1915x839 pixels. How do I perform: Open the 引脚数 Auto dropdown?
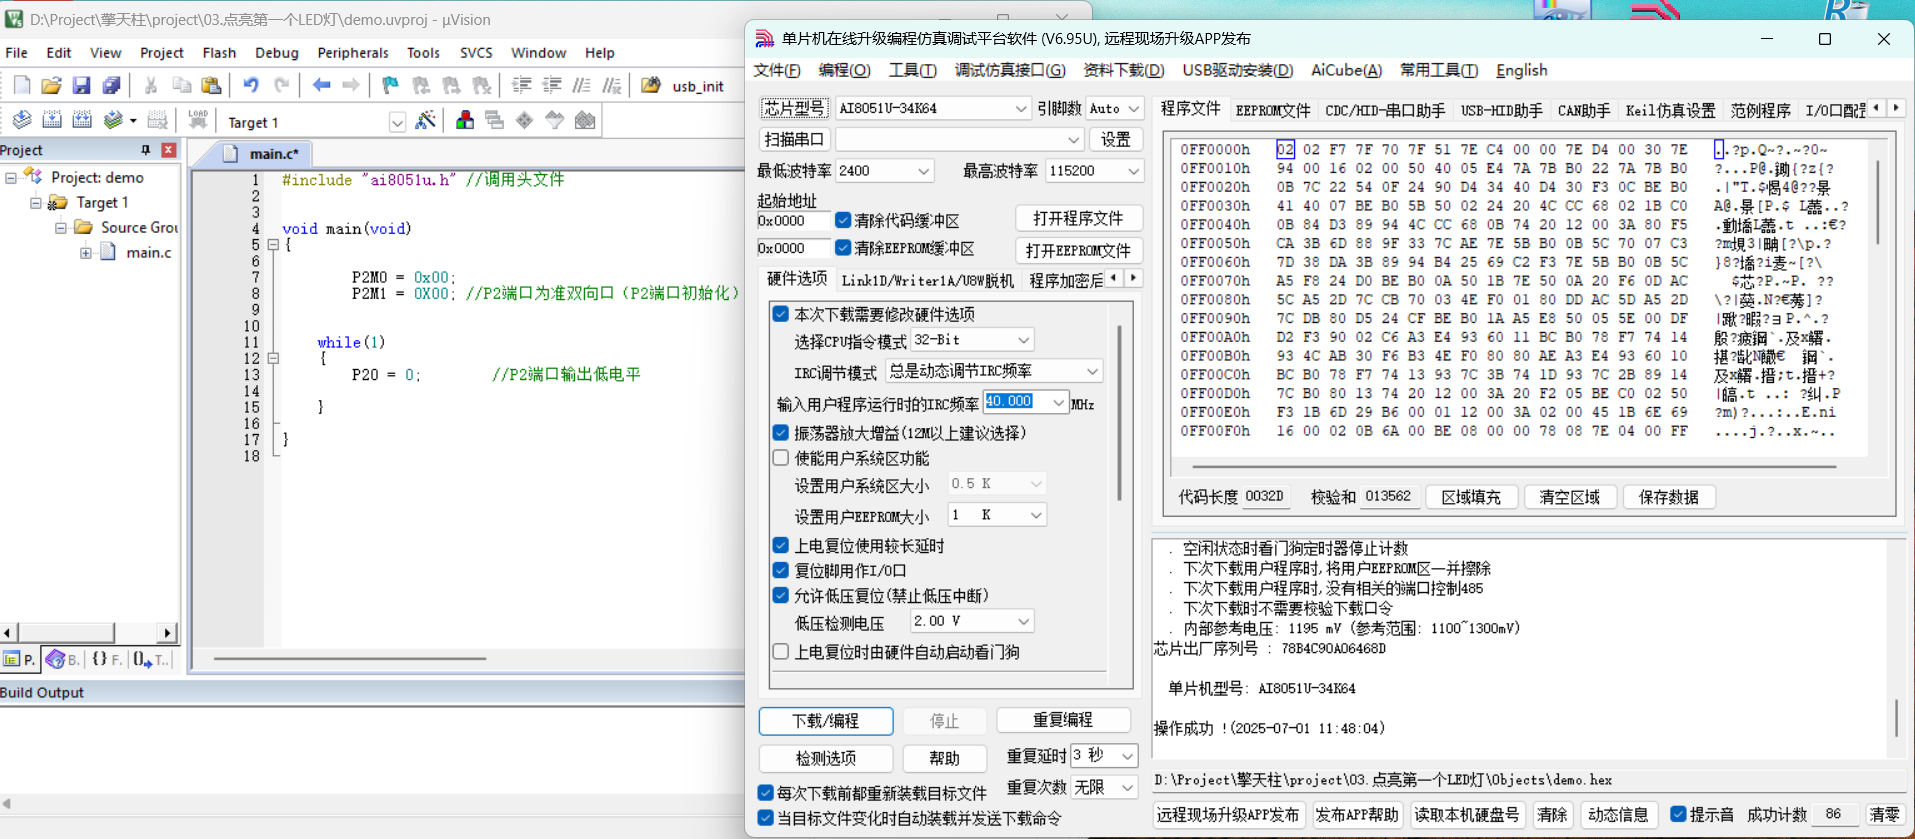point(1133,108)
